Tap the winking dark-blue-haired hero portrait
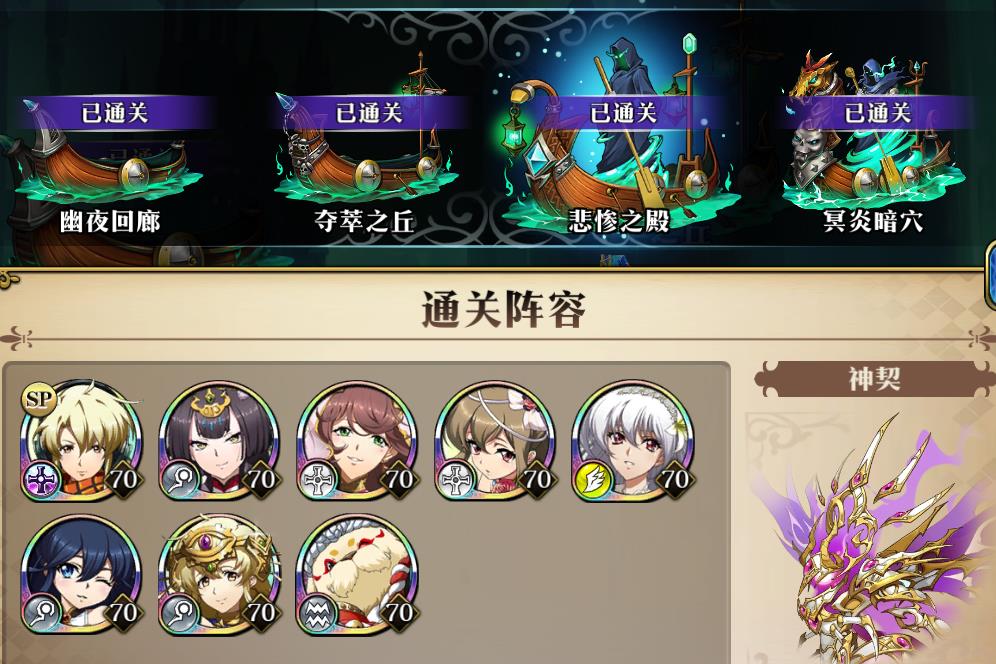Screen dimensions: 996x664 (81, 574)
